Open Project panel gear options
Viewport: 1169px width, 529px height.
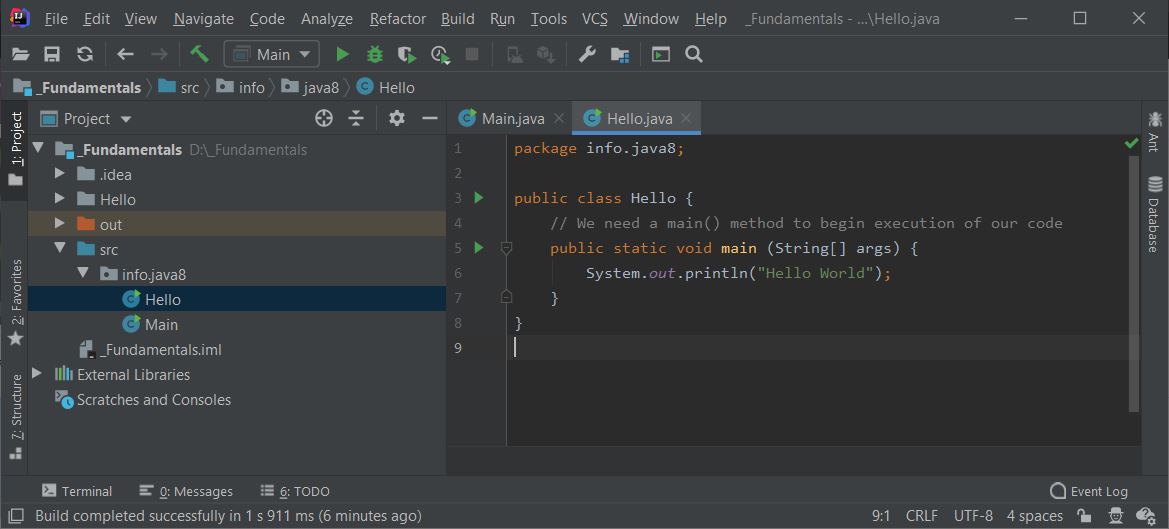click(x=397, y=118)
